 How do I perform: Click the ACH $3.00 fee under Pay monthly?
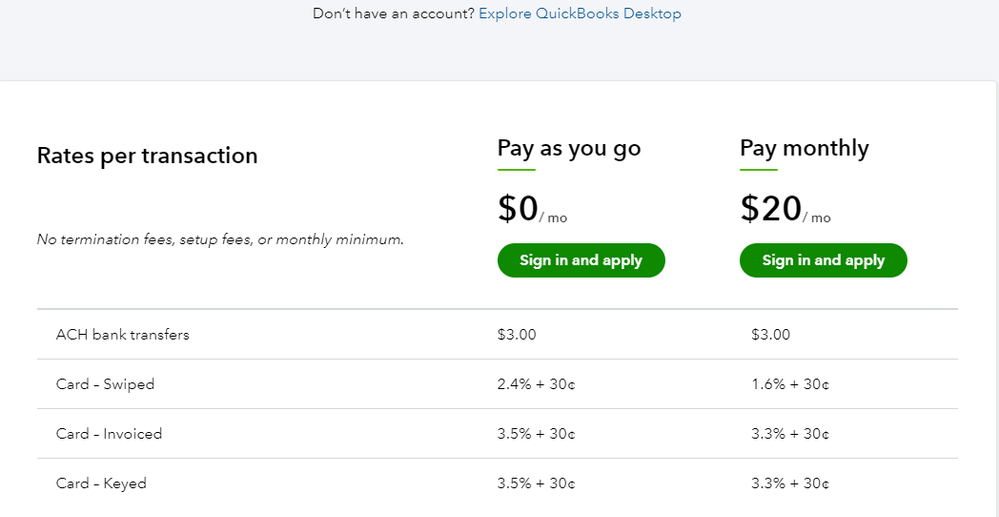click(x=770, y=335)
